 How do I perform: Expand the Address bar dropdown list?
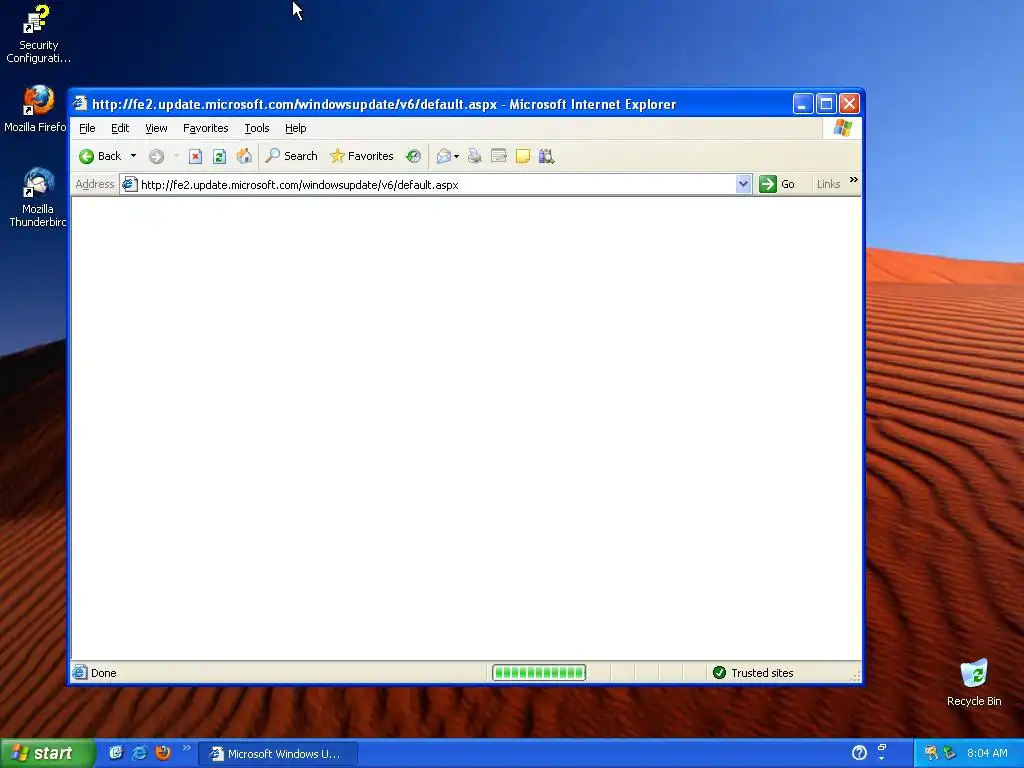(x=743, y=185)
